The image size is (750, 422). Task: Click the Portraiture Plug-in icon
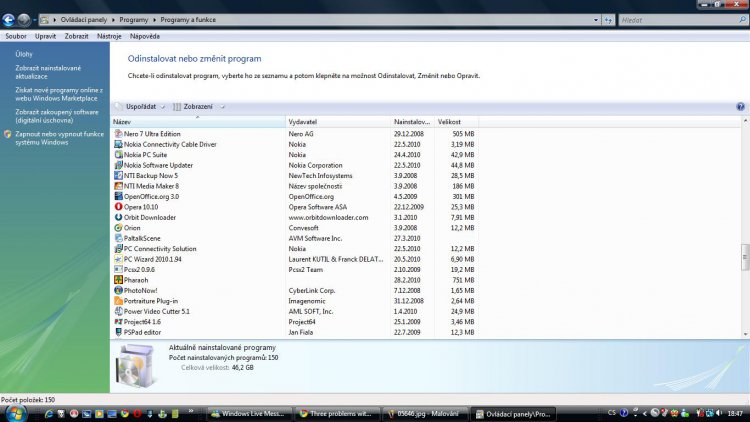click(118, 301)
